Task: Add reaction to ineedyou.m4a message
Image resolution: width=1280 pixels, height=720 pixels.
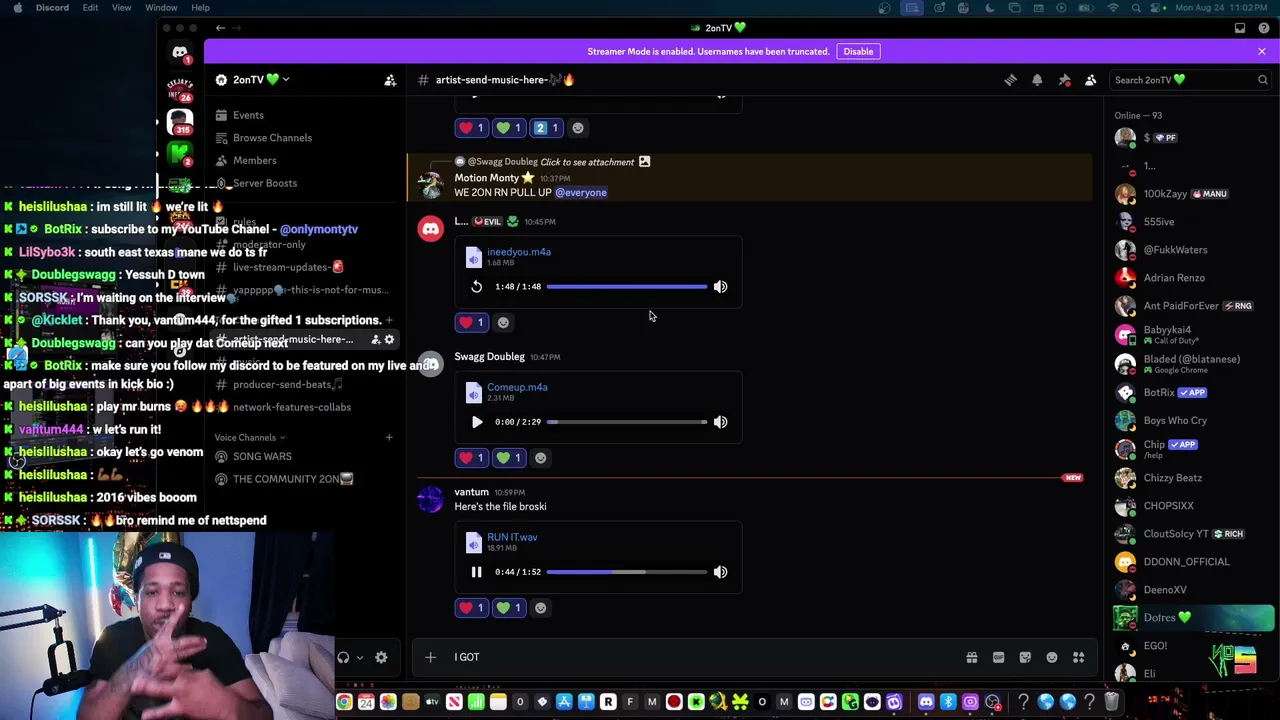Action: point(503,322)
